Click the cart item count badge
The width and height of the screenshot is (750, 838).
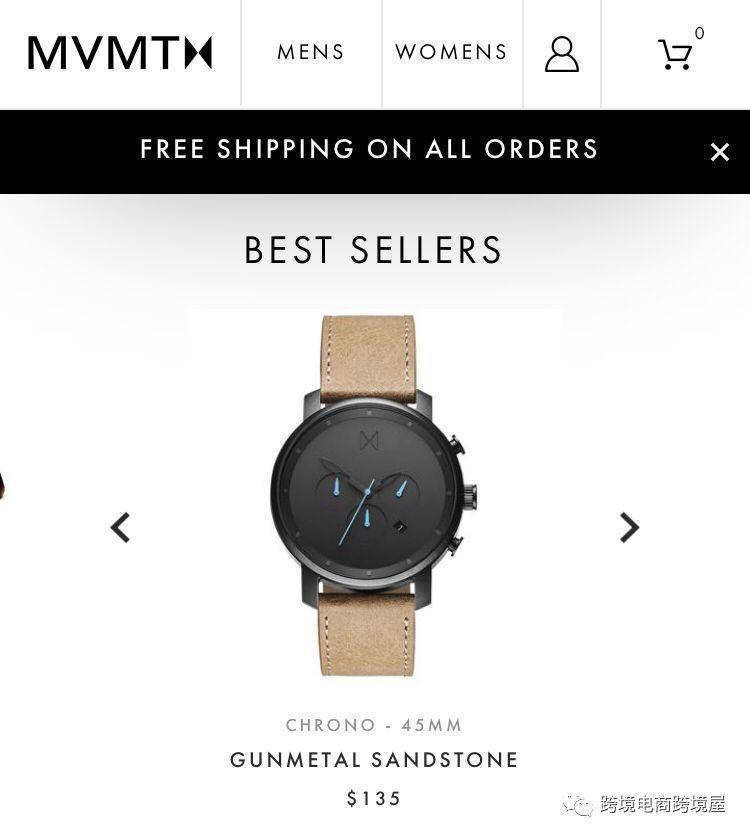pos(699,33)
